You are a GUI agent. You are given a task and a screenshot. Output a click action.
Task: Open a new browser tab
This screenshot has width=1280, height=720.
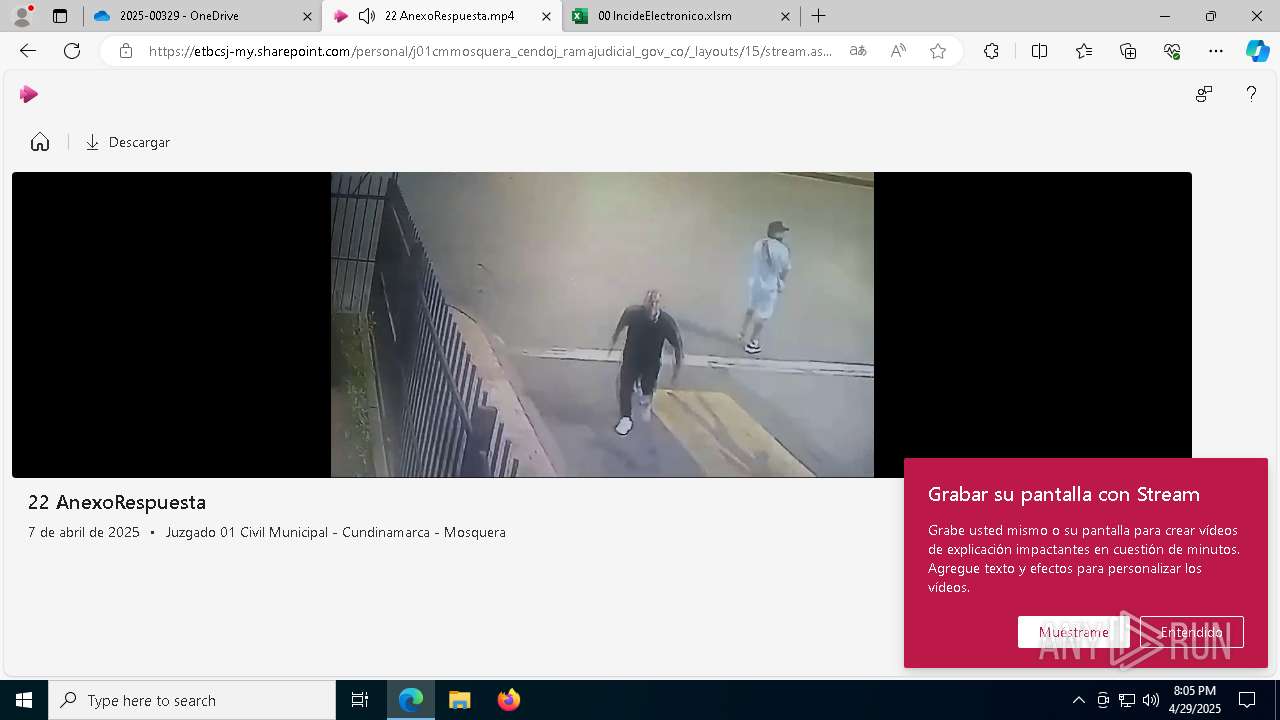point(819,16)
